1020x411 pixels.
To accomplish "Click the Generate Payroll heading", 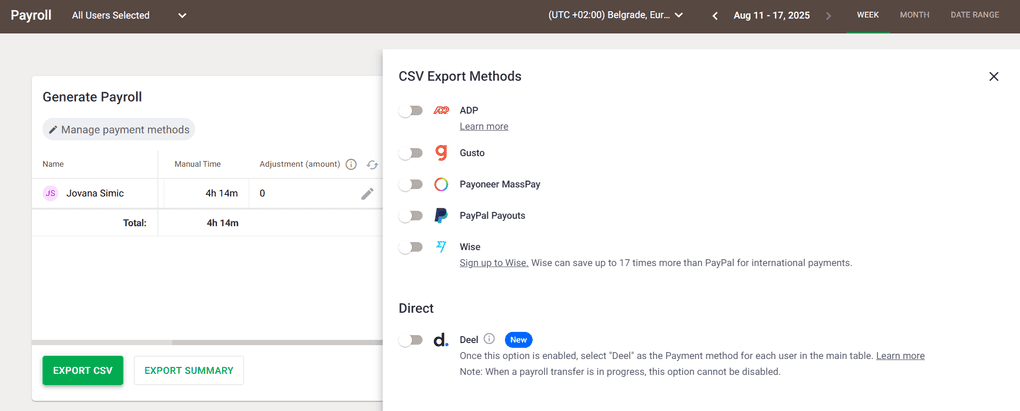I will pyautogui.click(x=92, y=97).
